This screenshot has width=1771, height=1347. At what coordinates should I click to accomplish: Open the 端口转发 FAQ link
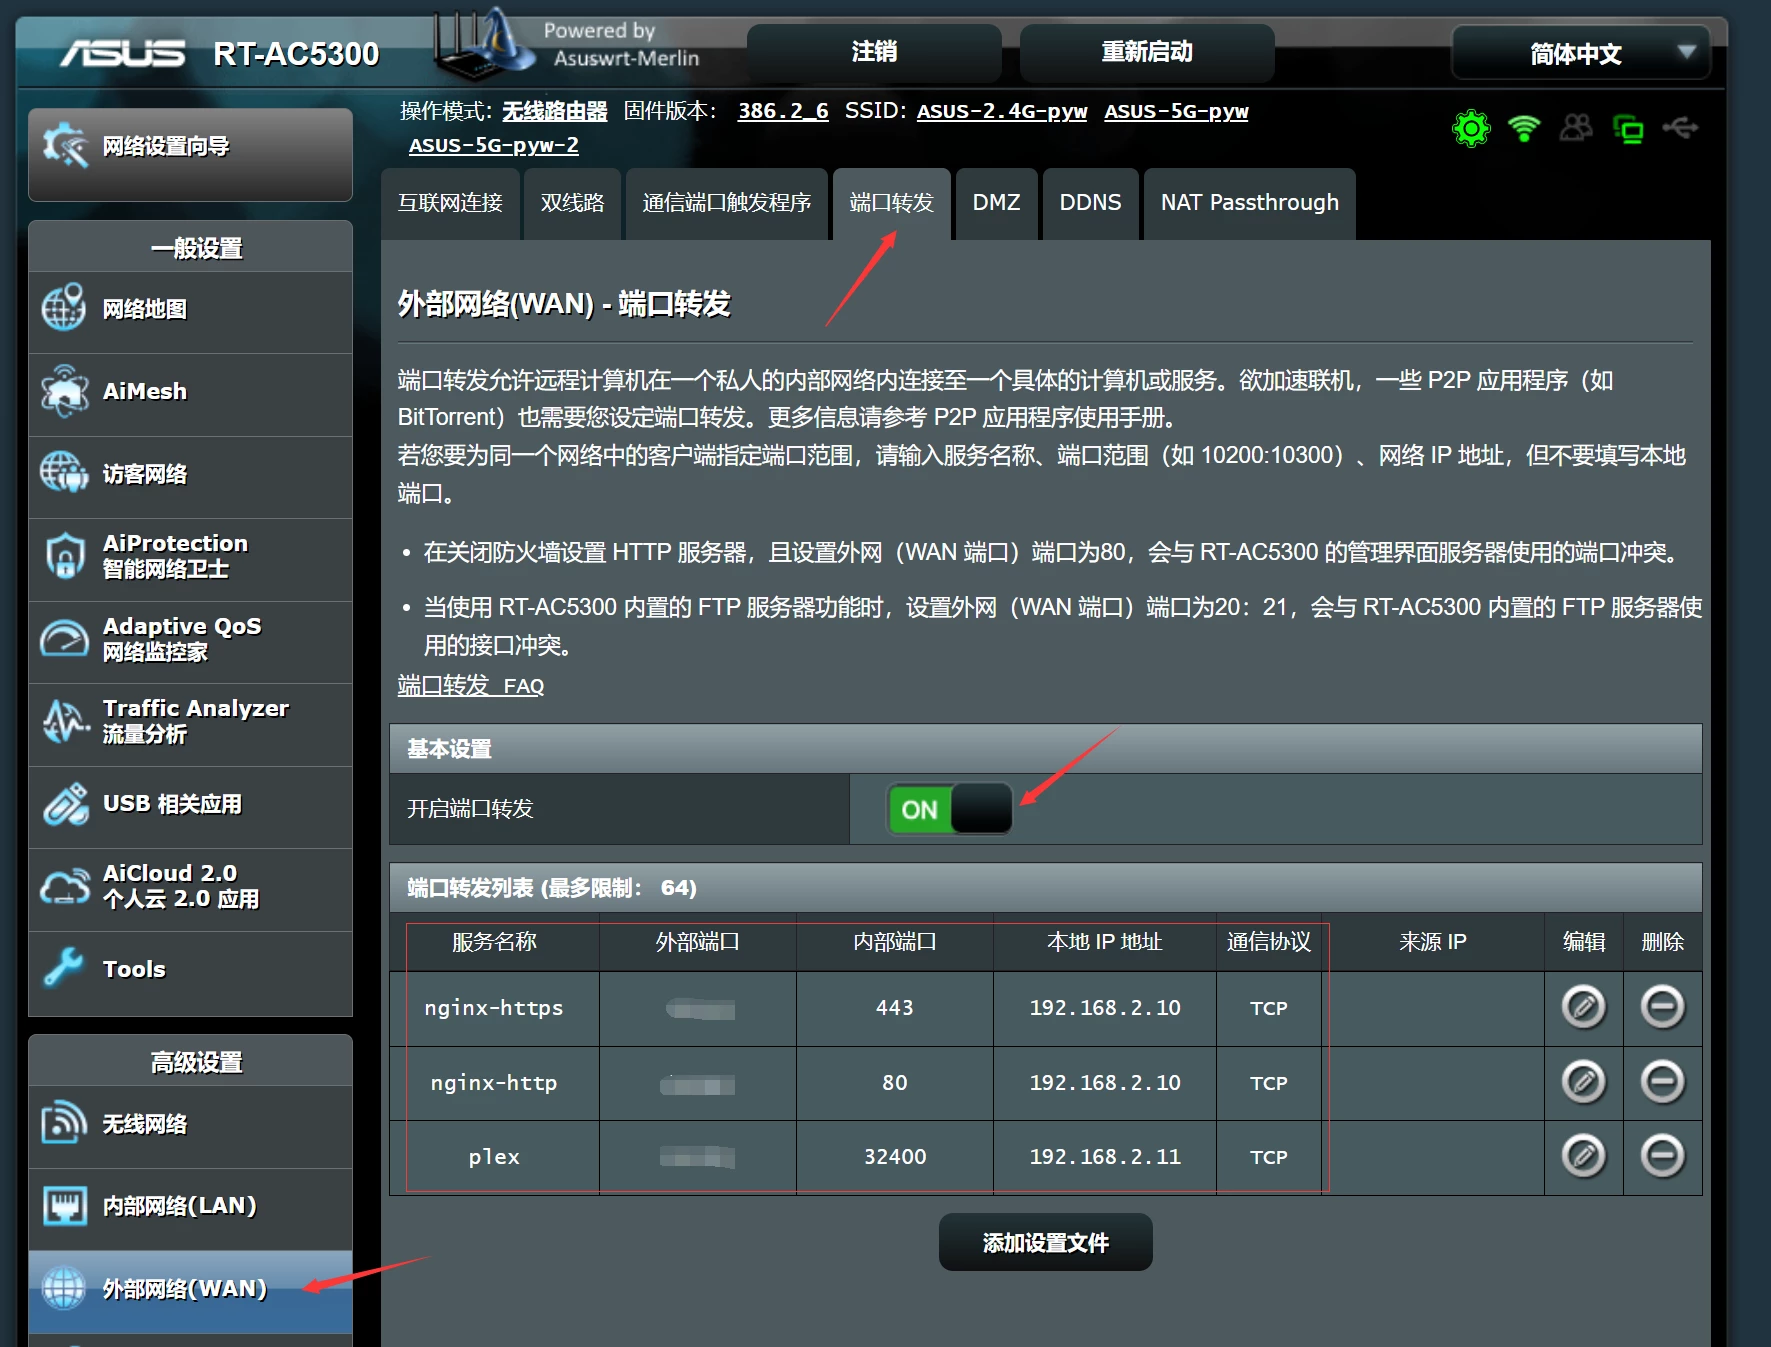click(x=471, y=686)
